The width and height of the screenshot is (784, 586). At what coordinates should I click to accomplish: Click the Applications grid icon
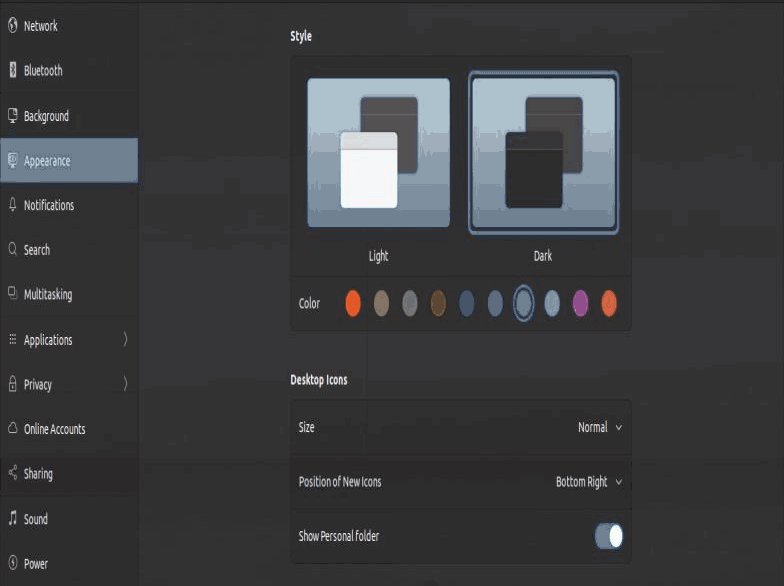13,339
